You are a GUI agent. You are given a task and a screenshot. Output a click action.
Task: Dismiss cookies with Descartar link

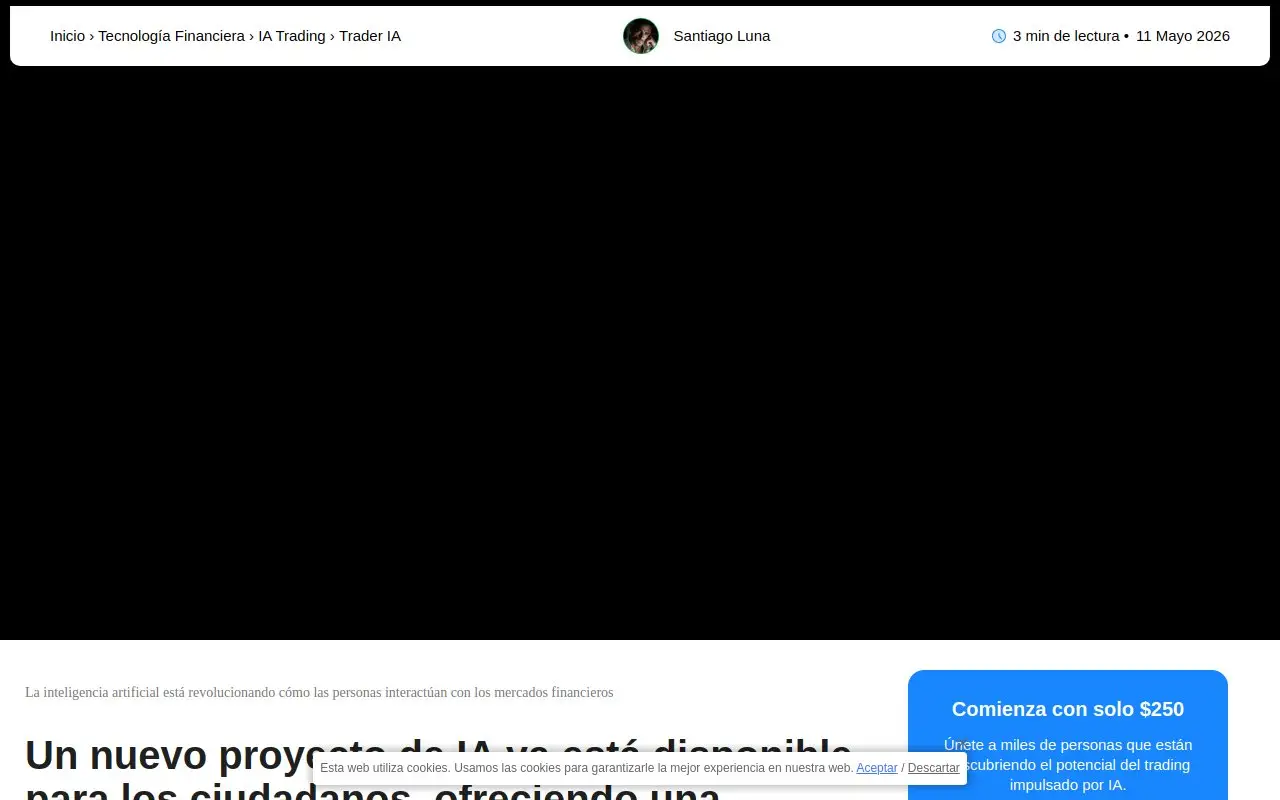[x=934, y=768]
